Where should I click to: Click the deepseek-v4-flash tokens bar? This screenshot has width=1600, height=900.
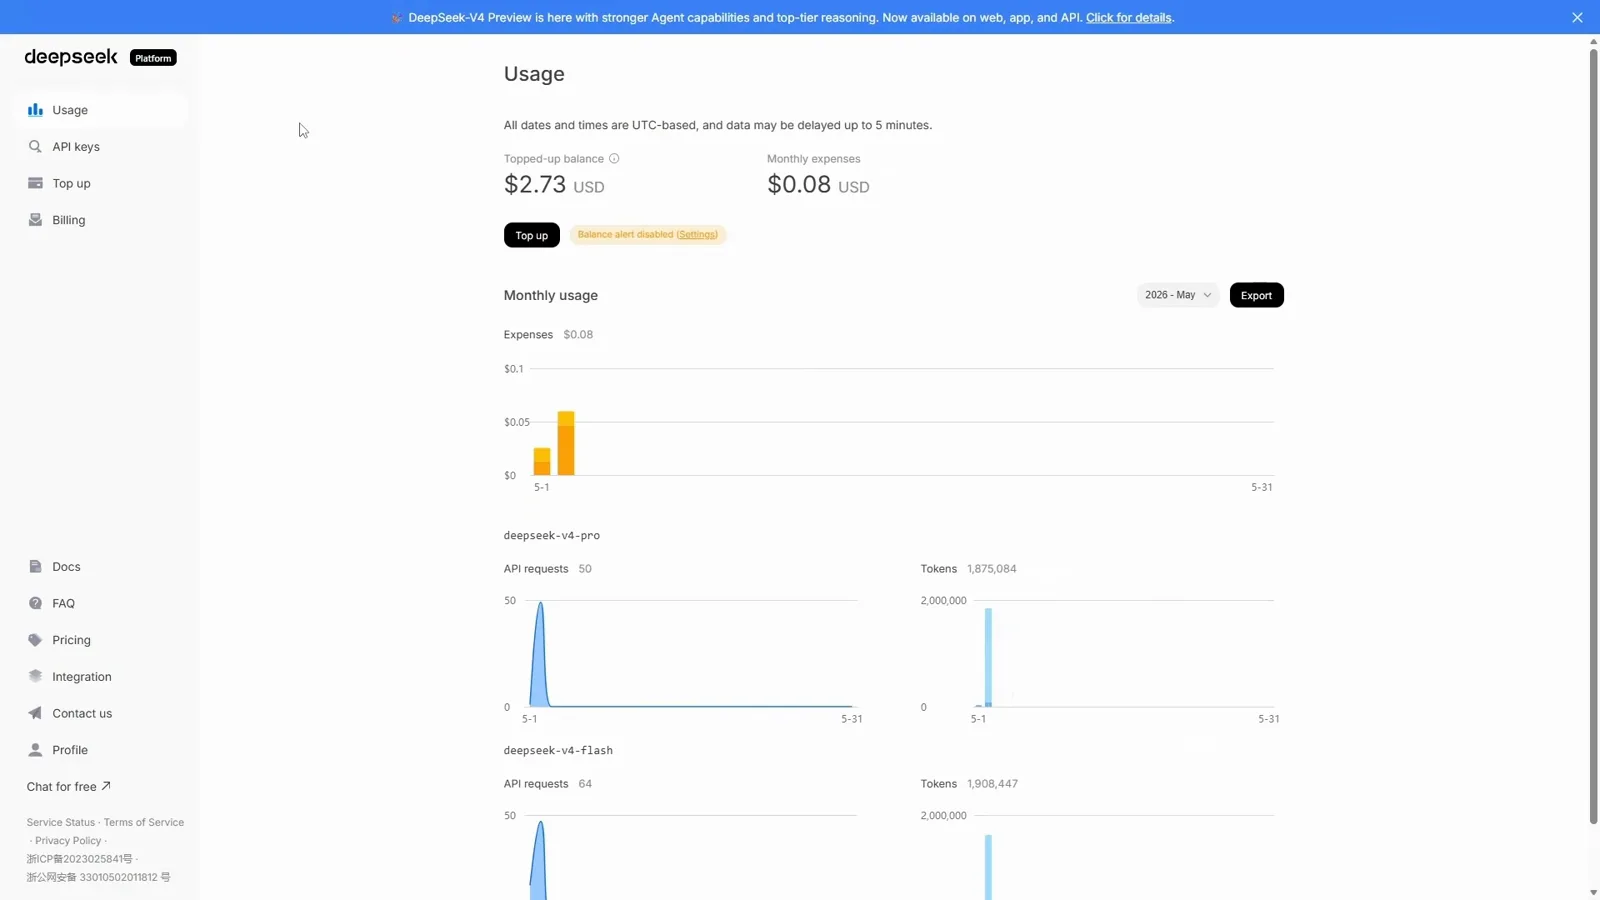click(x=988, y=867)
